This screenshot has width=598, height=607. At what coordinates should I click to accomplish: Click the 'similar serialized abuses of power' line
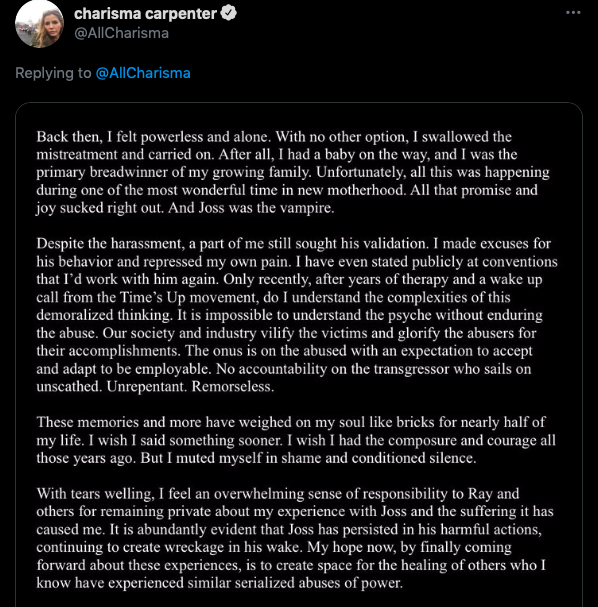(x=219, y=583)
